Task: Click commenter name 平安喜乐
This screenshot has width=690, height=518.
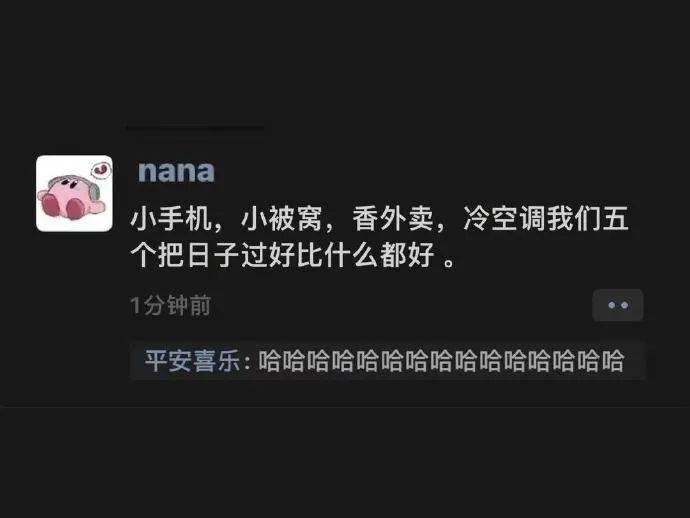Action: tap(193, 361)
